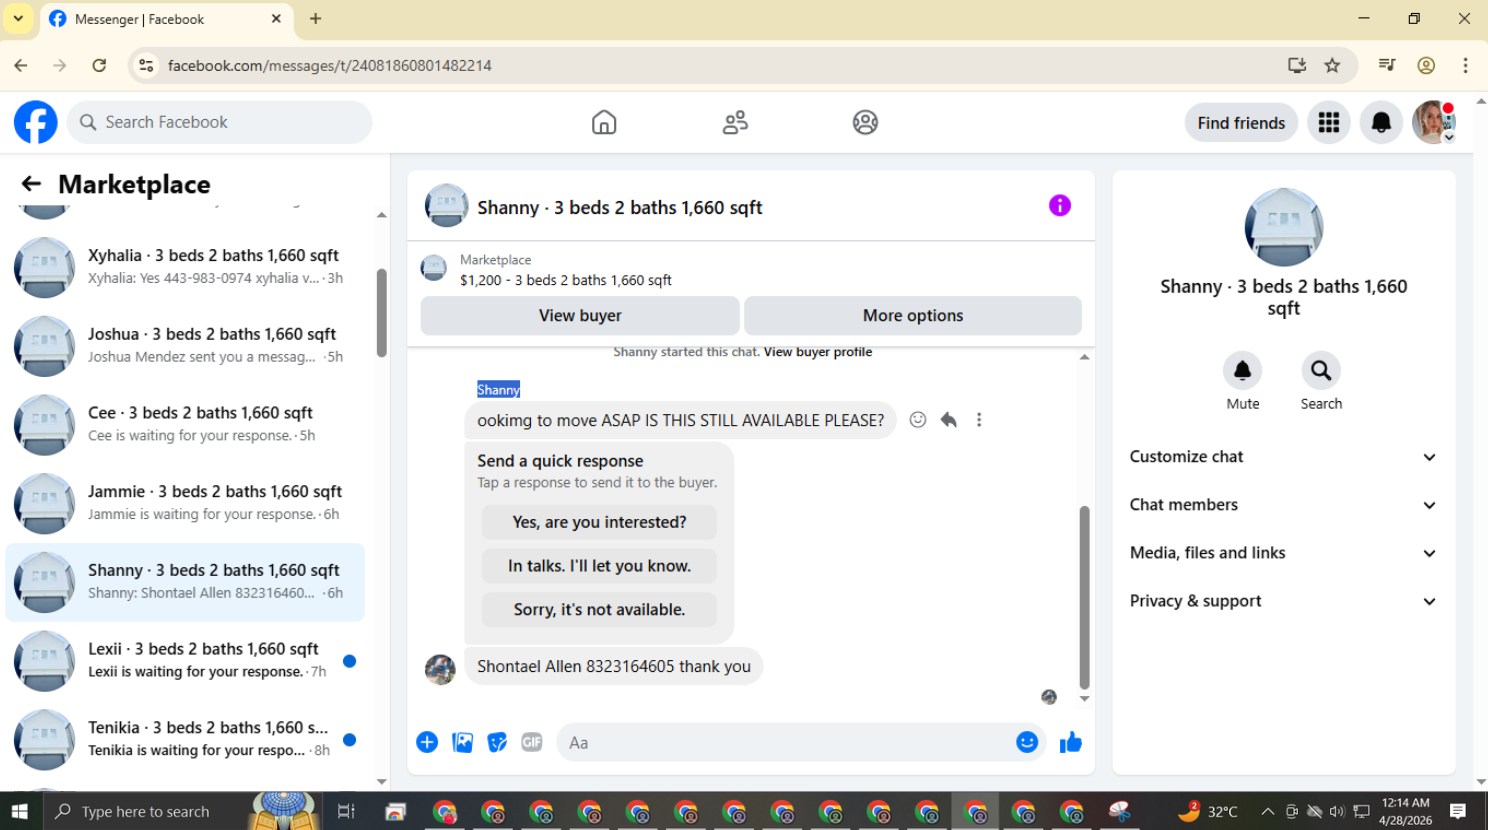
Task: Click the Chrome address bar URL
Action: (x=329, y=65)
